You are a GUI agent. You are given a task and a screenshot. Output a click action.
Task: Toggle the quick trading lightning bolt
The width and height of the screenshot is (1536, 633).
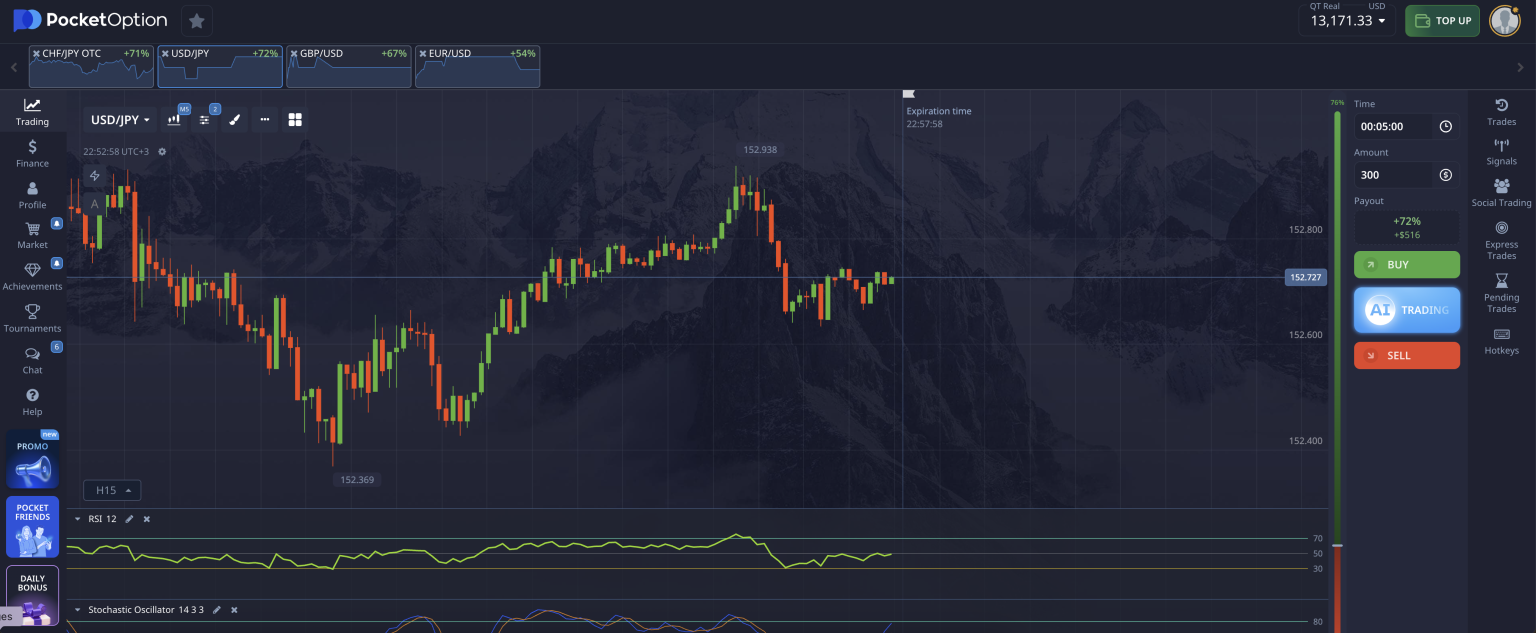pos(95,176)
